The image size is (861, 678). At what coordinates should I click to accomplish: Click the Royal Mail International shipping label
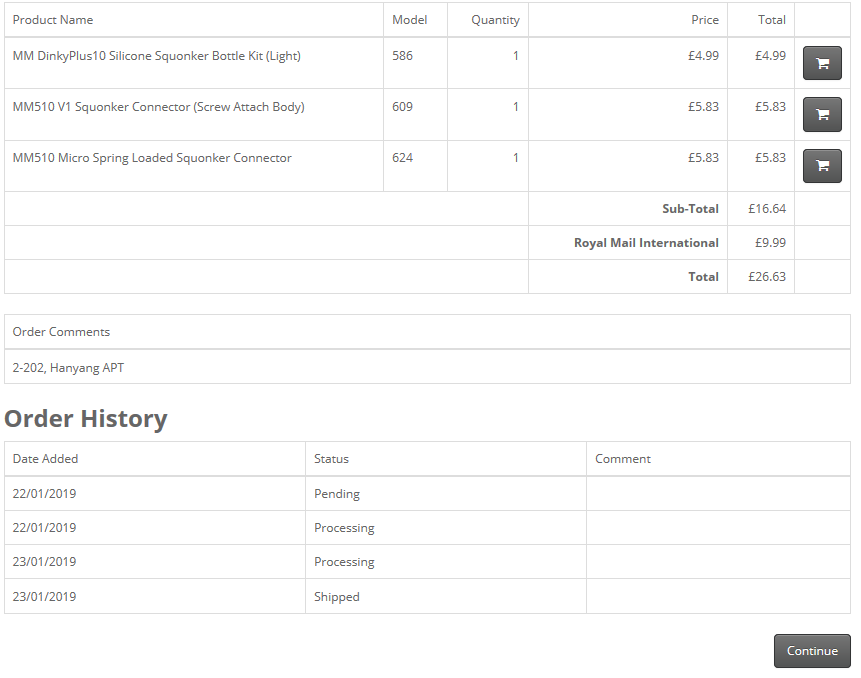tap(646, 243)
